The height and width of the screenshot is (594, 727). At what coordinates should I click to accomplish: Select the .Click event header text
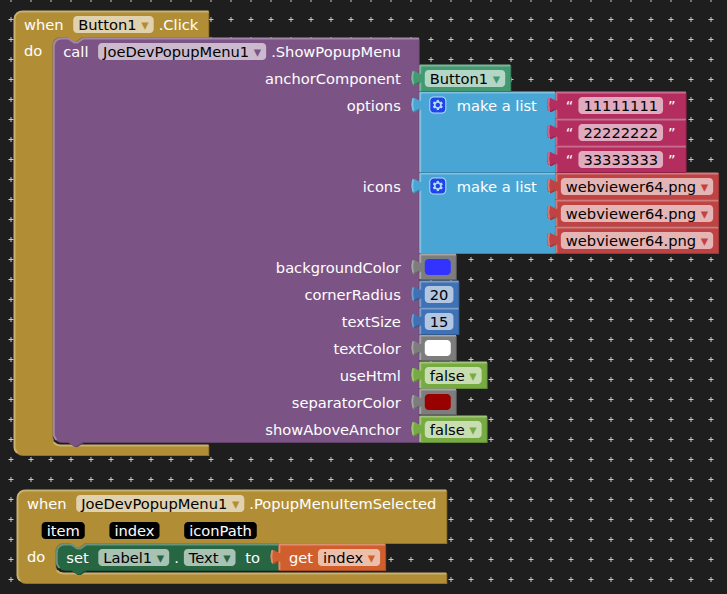[x=179, y=25]
